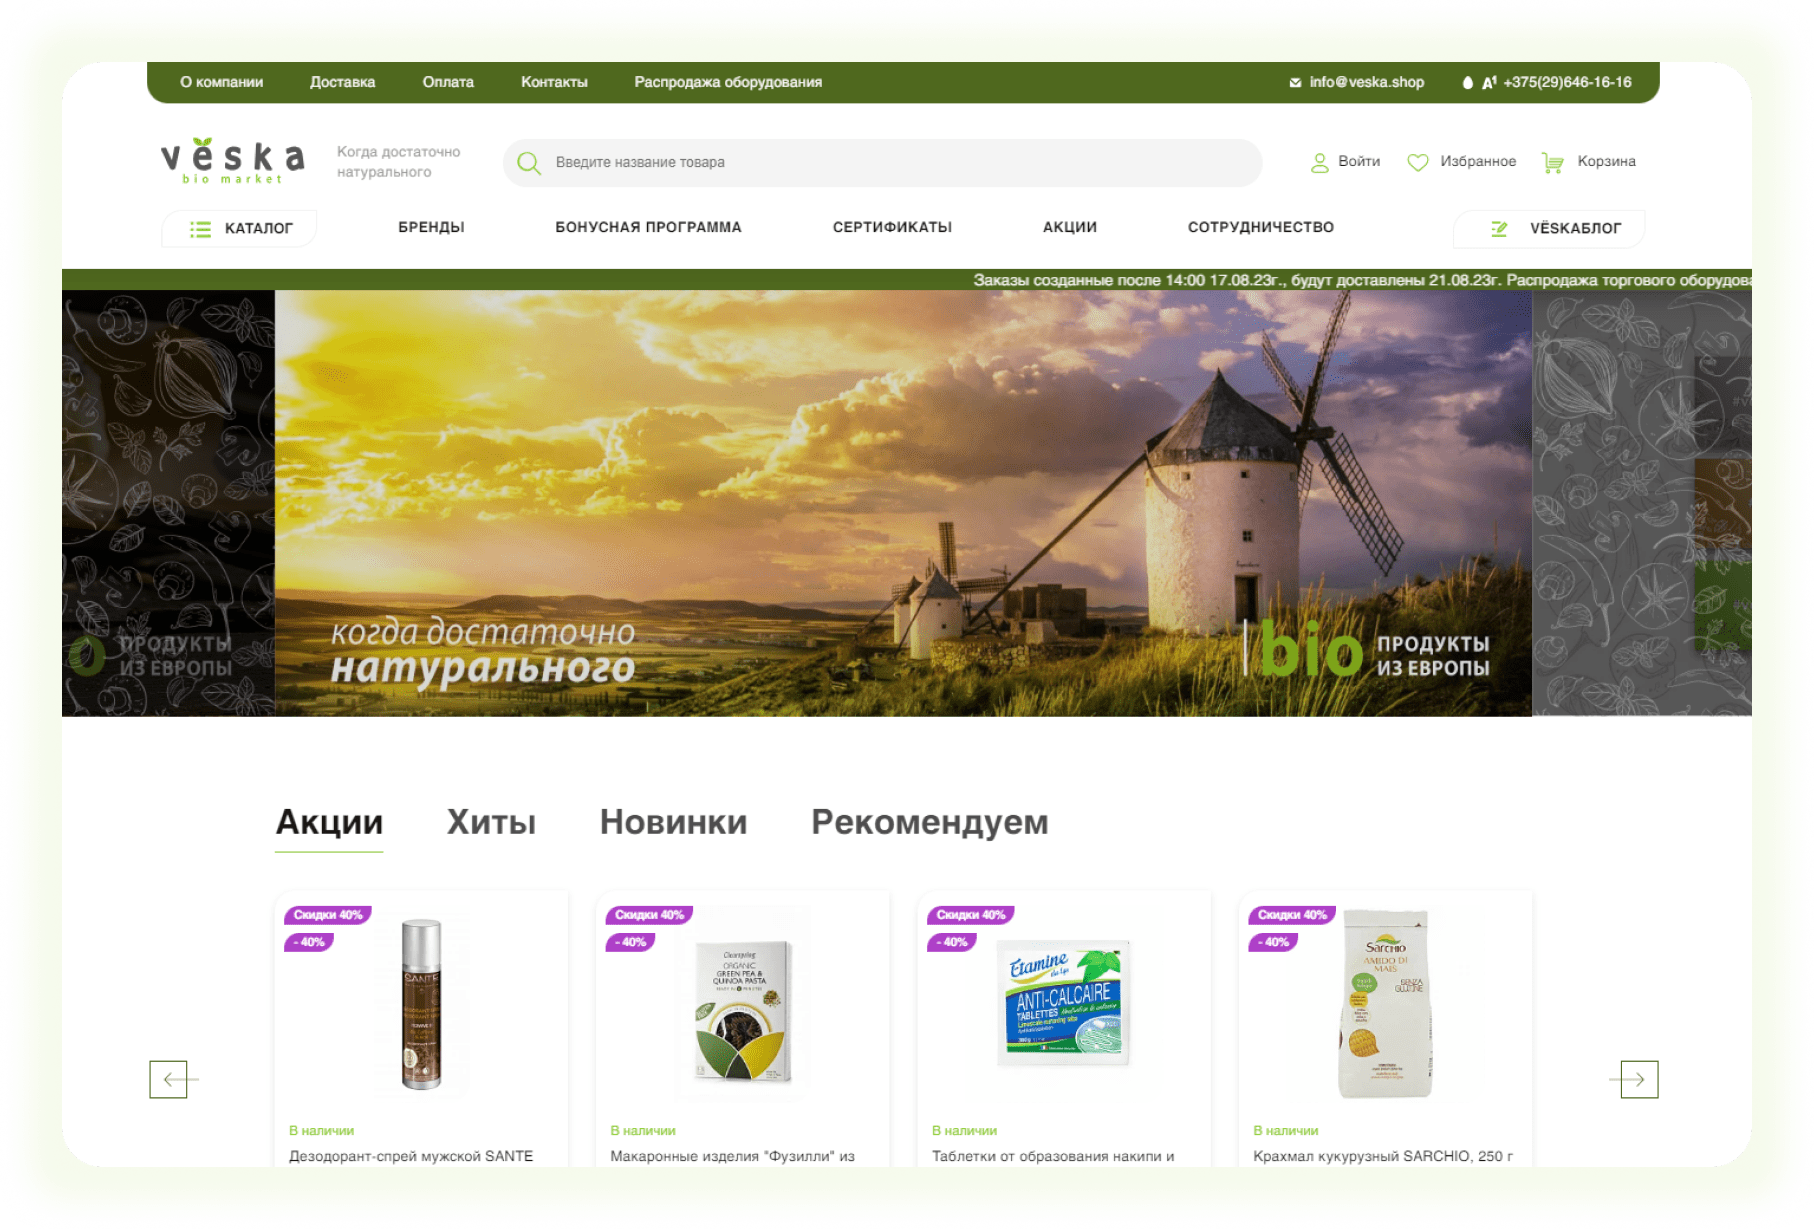
Task: Open the VËSKABLOG button
Action: 1548,229
